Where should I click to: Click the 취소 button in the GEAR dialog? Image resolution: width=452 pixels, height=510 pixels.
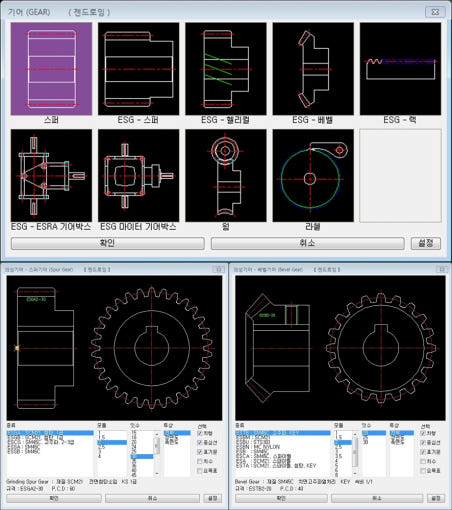[x=308, y=243]
